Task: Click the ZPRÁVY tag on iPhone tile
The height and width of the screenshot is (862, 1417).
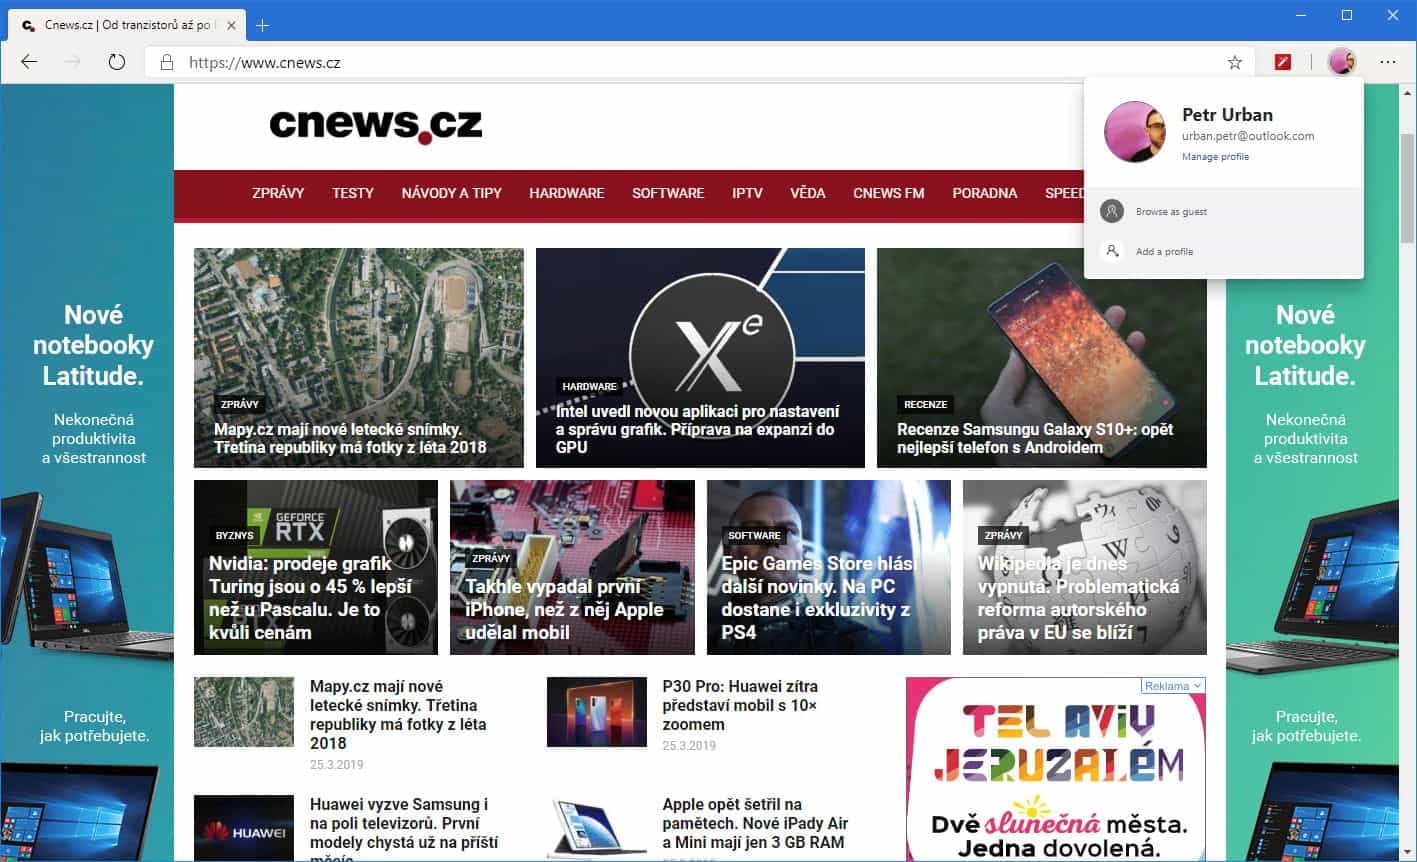Action: click(x=491, y=559)
